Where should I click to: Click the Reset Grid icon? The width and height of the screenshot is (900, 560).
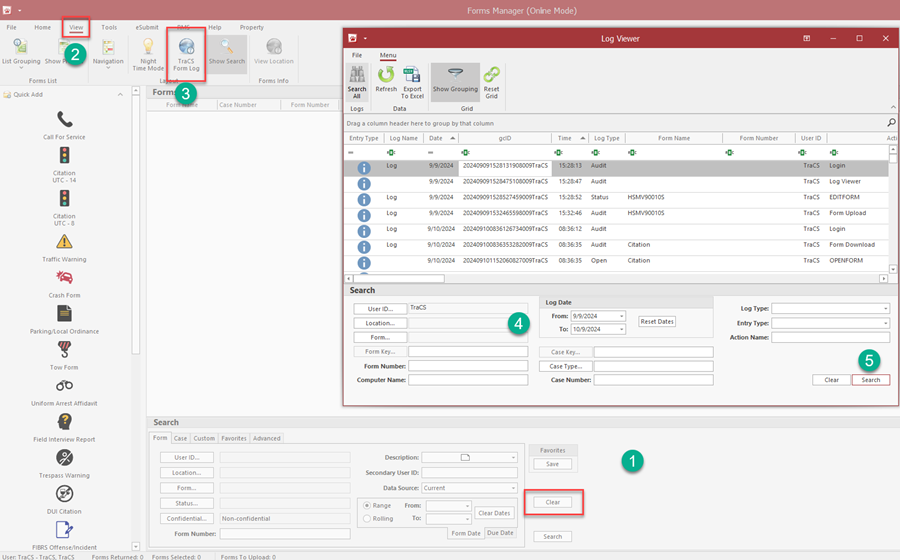coord(491,81)
